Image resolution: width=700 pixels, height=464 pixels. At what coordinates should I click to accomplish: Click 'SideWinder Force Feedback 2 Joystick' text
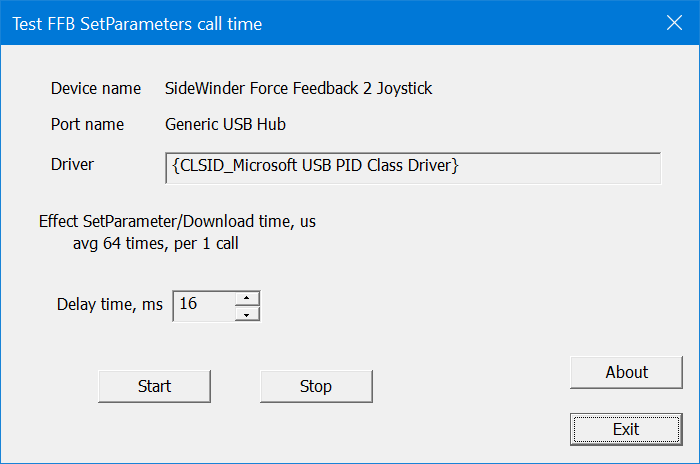[298, 88]
